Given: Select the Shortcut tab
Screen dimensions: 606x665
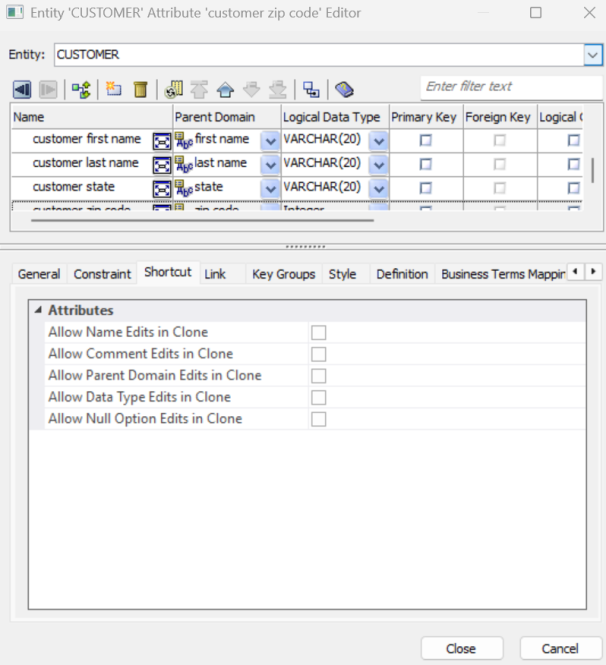Looking at the screenshot, I should 168,272.
